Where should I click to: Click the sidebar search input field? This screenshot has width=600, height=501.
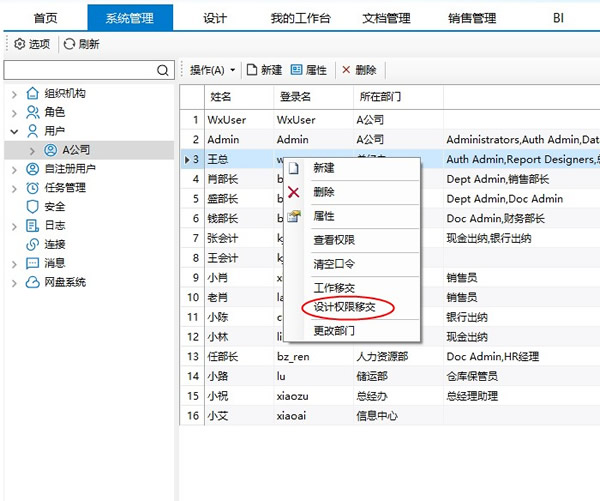[x=80, y=70]
